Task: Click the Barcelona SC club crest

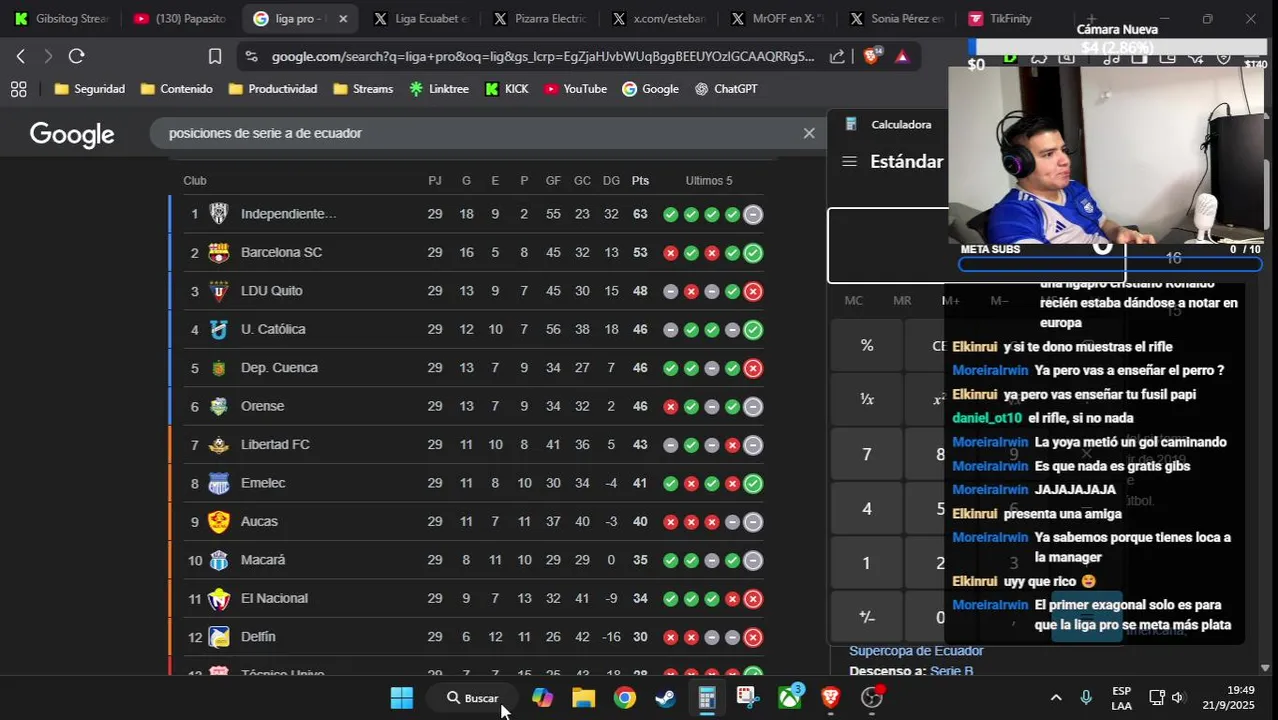Action: pos(219,253)
